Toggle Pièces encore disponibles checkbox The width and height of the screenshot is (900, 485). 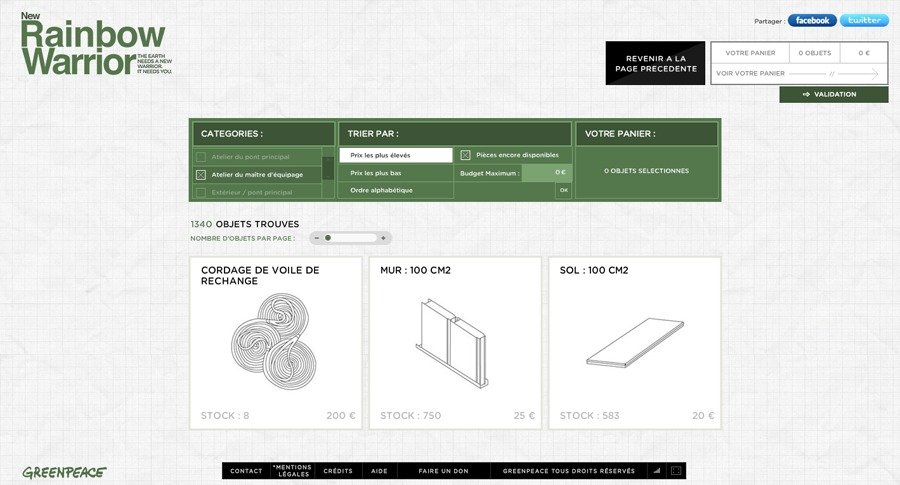point(465,155)
